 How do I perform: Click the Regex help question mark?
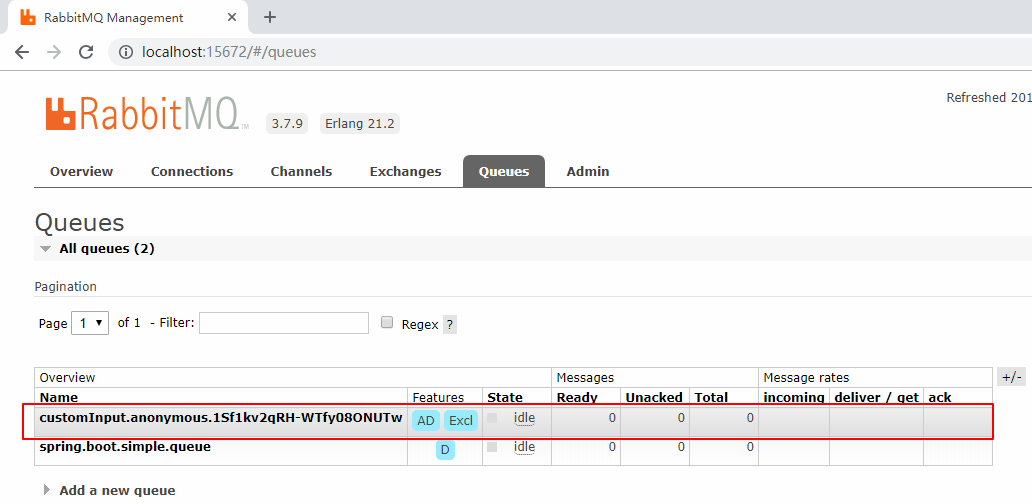pyautogui.click(x=450, y=324)
